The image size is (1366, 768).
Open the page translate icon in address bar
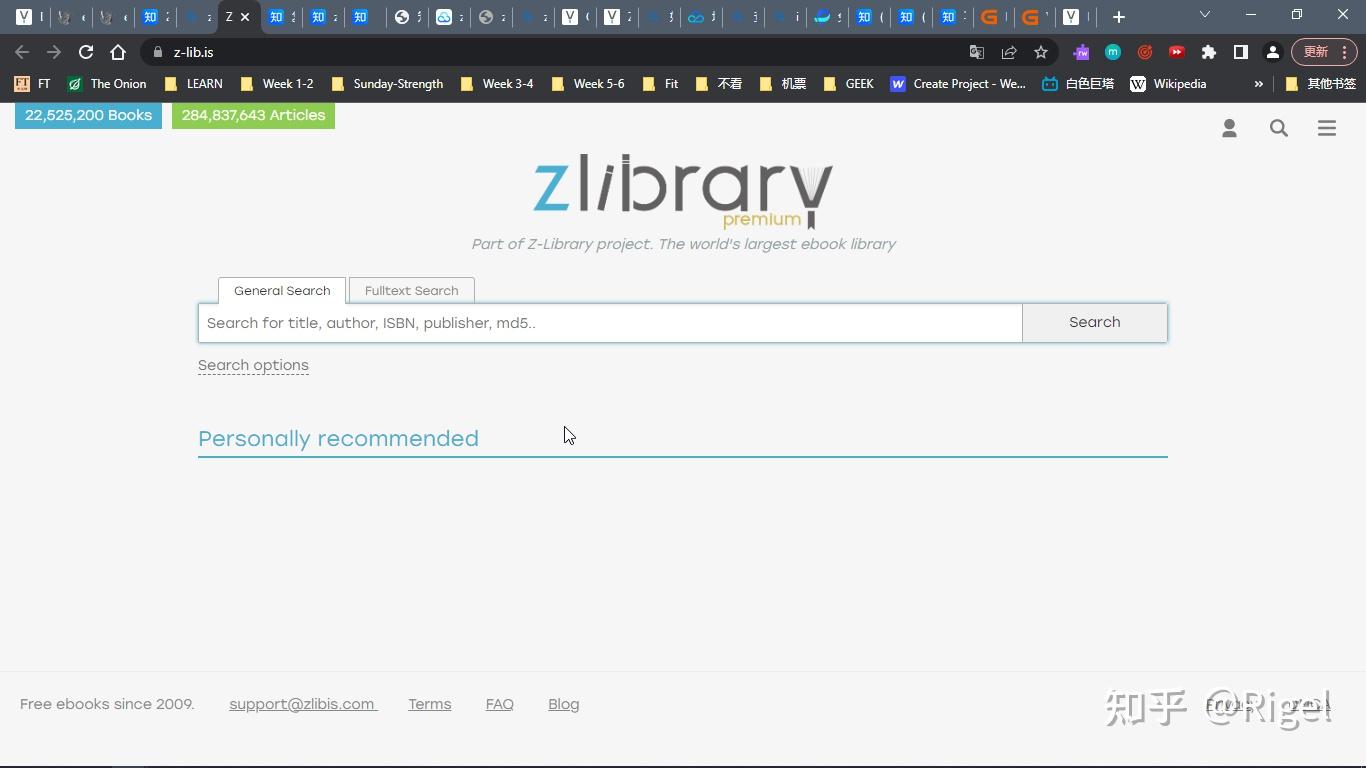[x=976, y=52]
